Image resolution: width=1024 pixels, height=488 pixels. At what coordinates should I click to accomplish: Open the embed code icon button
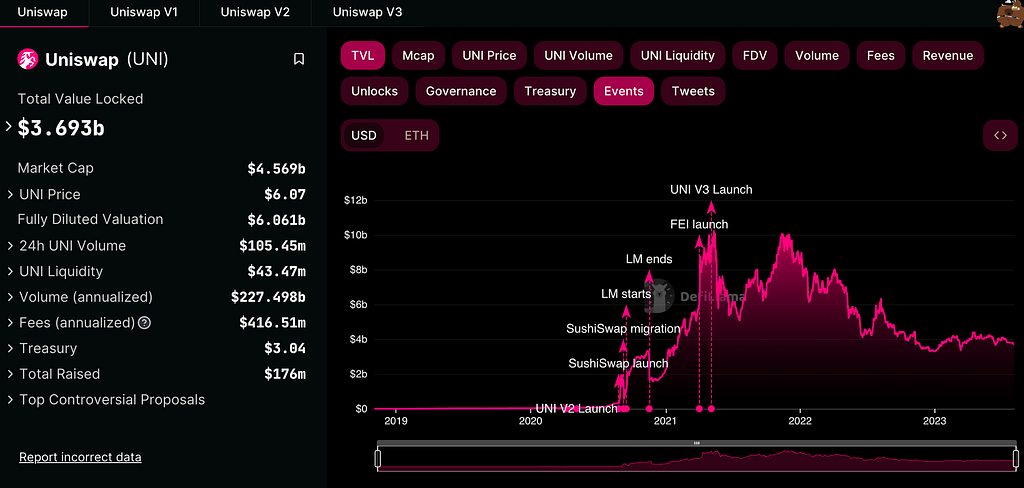[1000, 136]
